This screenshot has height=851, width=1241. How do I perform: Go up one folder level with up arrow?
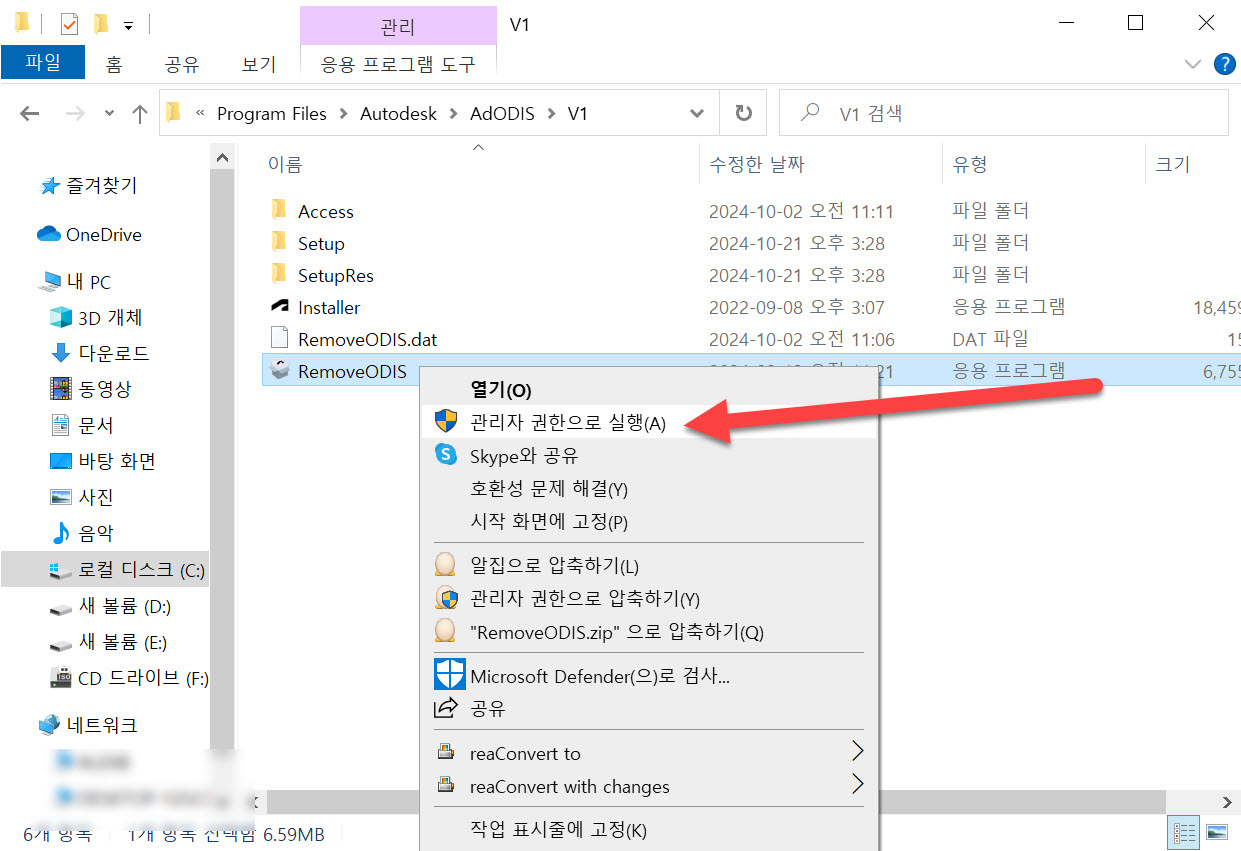tap(140, 114)
